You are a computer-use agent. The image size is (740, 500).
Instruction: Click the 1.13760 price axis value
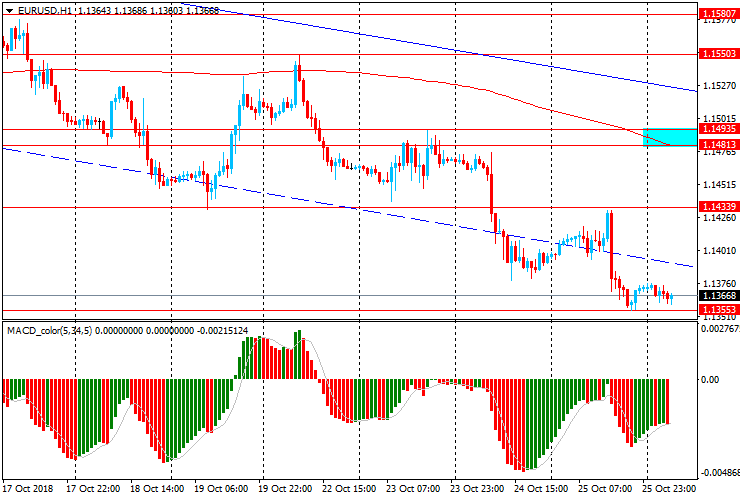coord(719,283)
